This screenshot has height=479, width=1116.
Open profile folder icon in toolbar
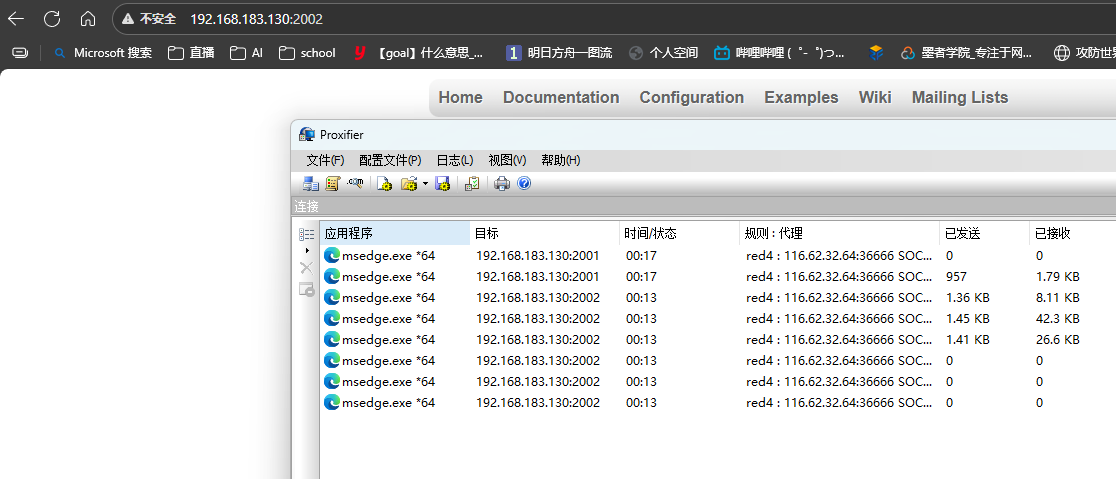point(409,184)
